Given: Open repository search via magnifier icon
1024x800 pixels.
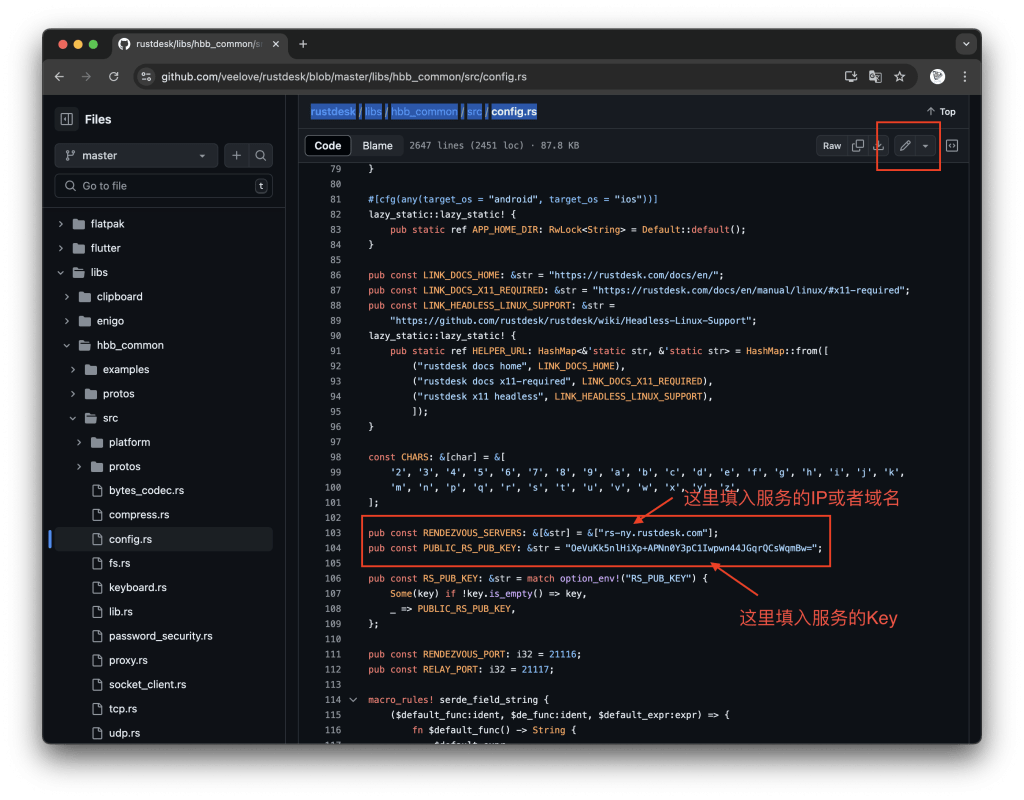Looking at the screenshot, I should click(259, 155).
